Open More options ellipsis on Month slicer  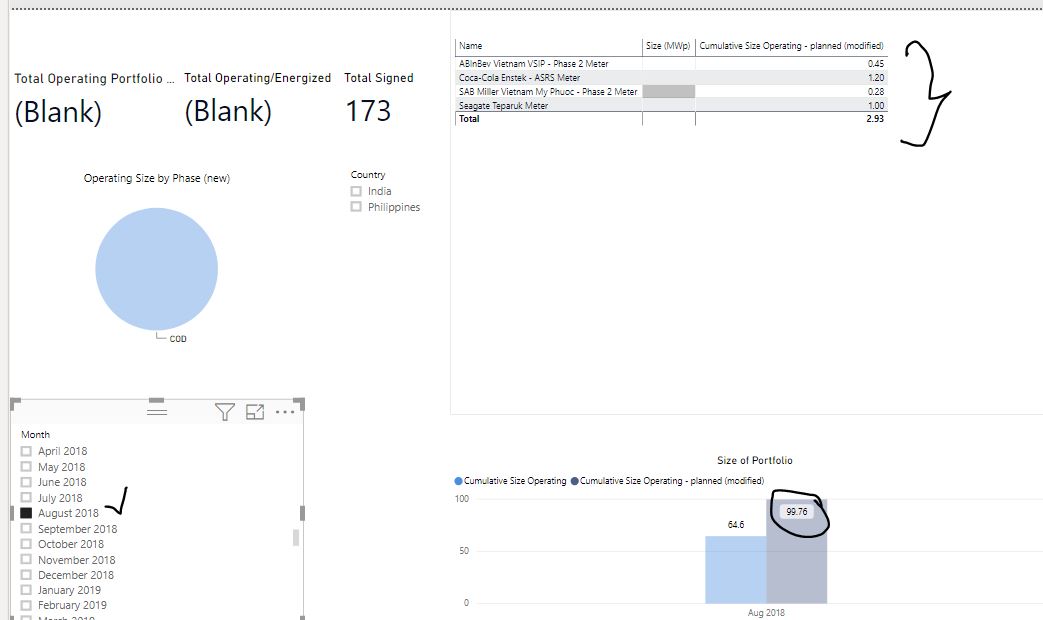pos(285,412)
